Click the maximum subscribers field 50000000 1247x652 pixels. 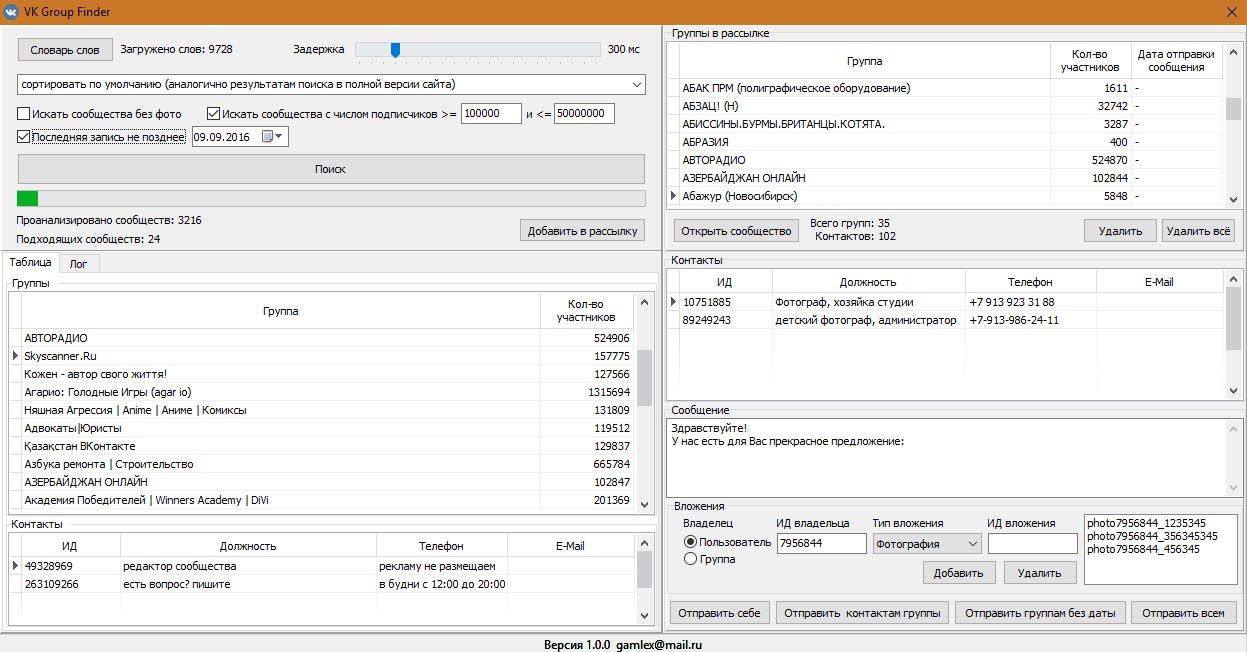(584, 114)
